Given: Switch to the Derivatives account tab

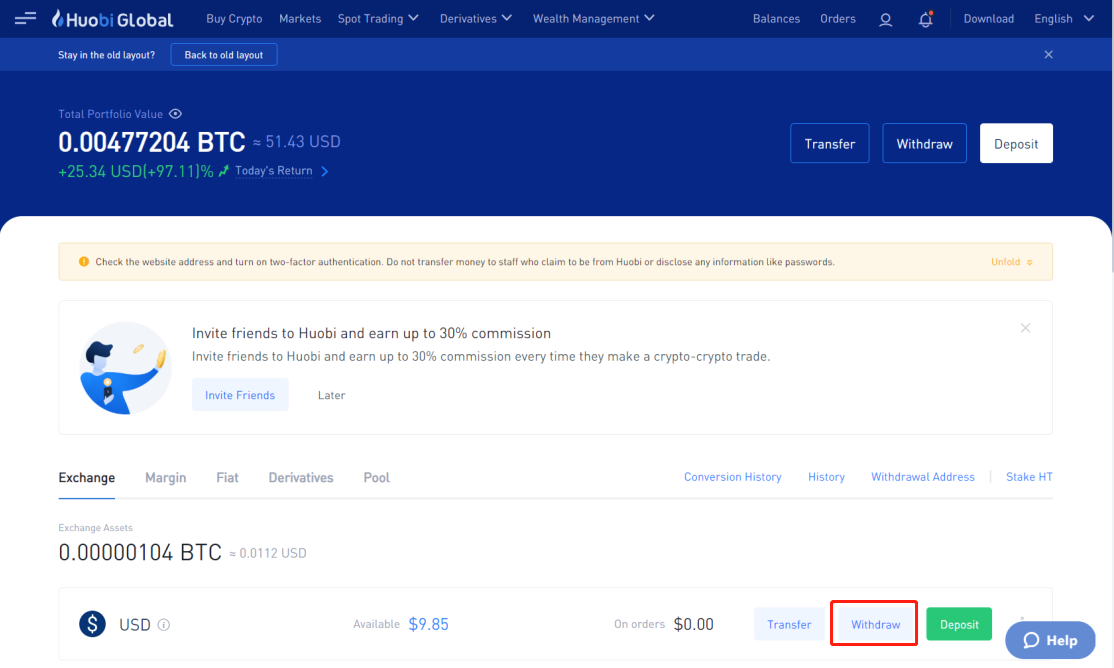Looking at the screenshot, I should click(301, 478).
